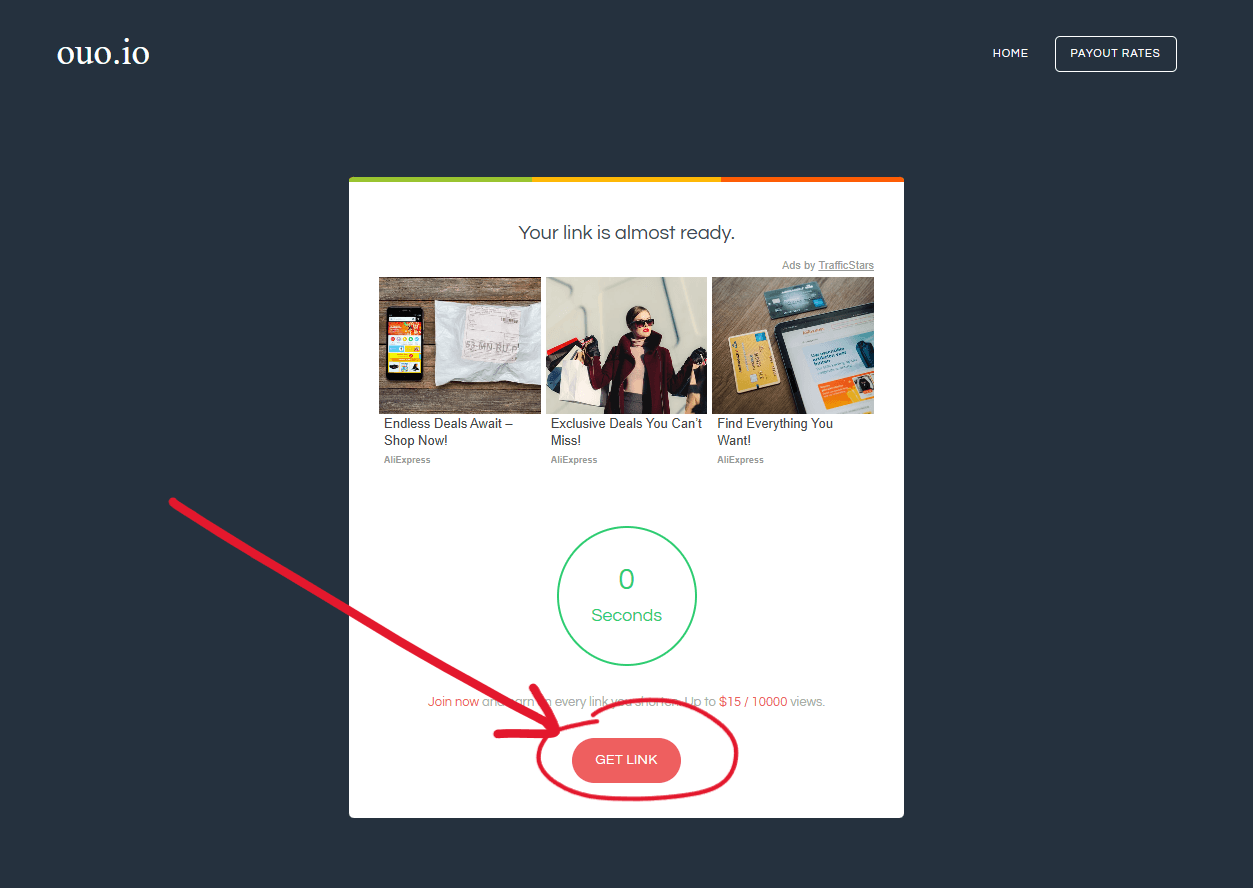The width and height of the screenshot is (1253, 888).
Task: Click the AliExpress label under the first ad
Action: pyautogui.click(x=407, y=459)
